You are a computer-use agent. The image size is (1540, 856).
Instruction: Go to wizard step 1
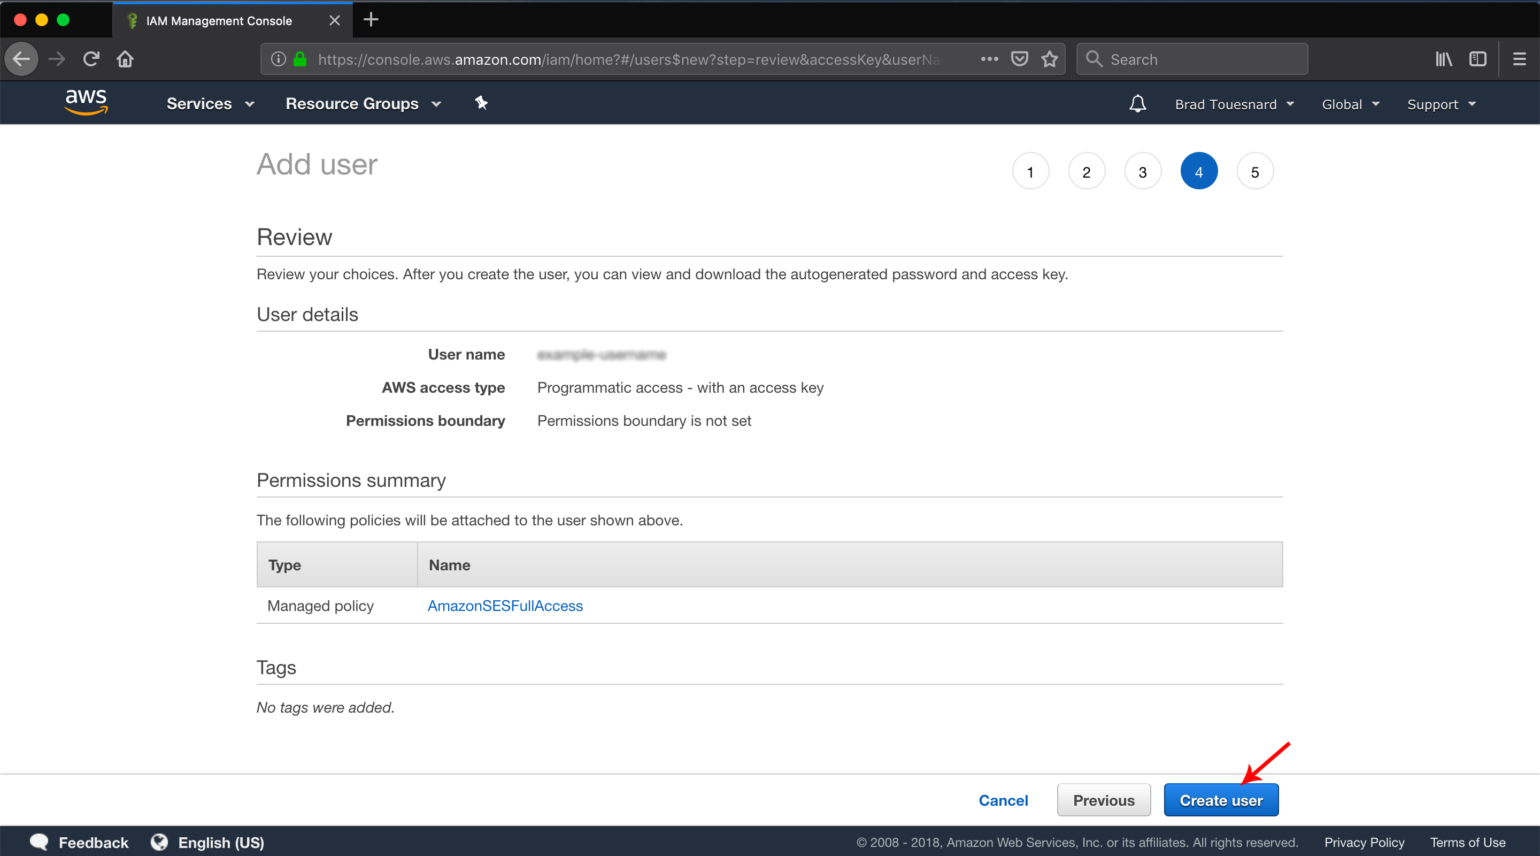1030,172
